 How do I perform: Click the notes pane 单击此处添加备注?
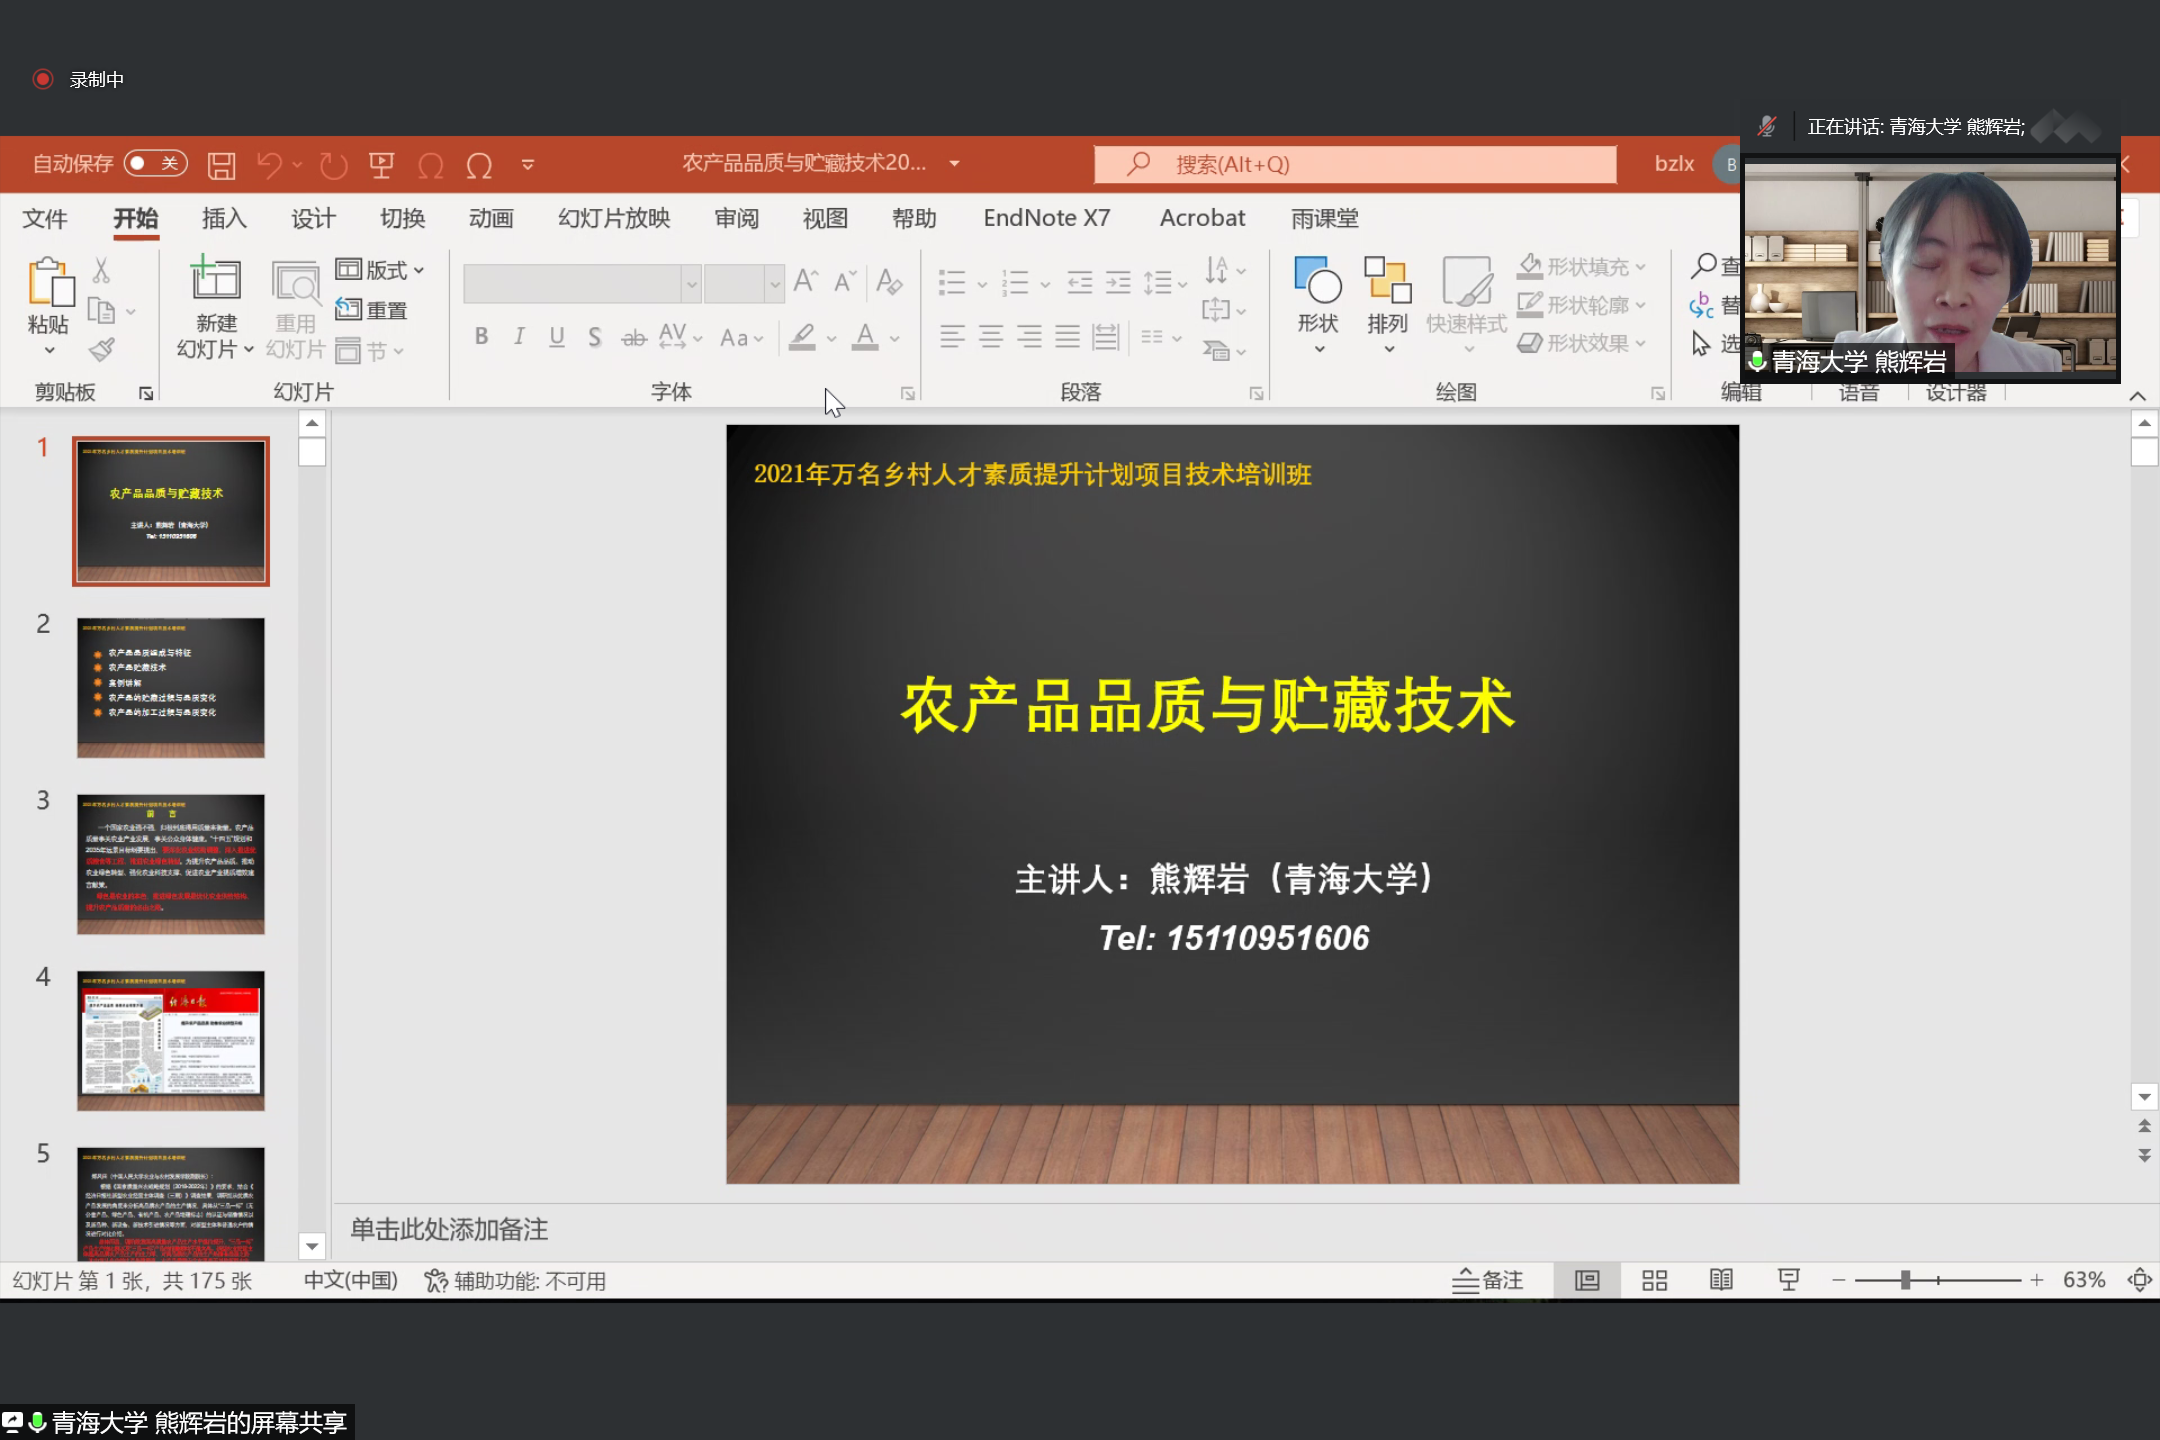point(449,1230)
